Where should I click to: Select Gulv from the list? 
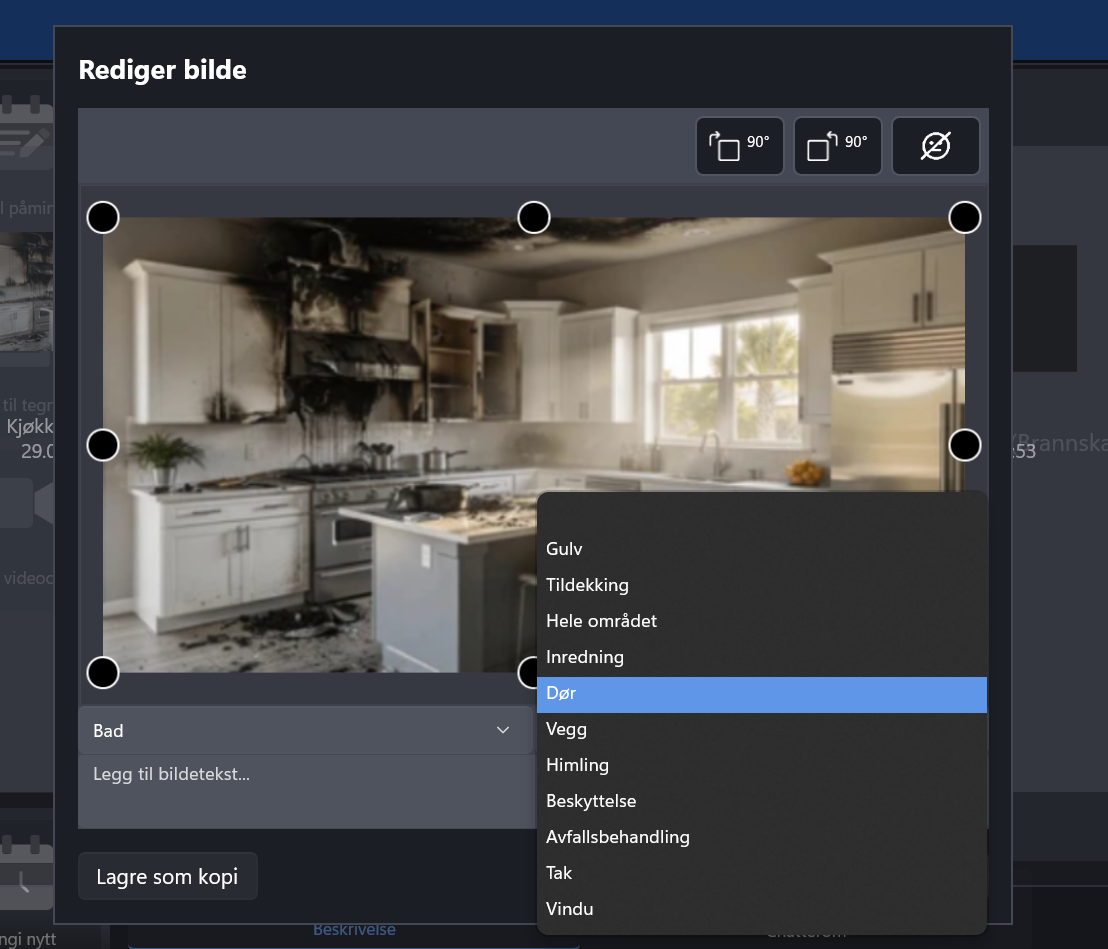[x=762, y=549]
